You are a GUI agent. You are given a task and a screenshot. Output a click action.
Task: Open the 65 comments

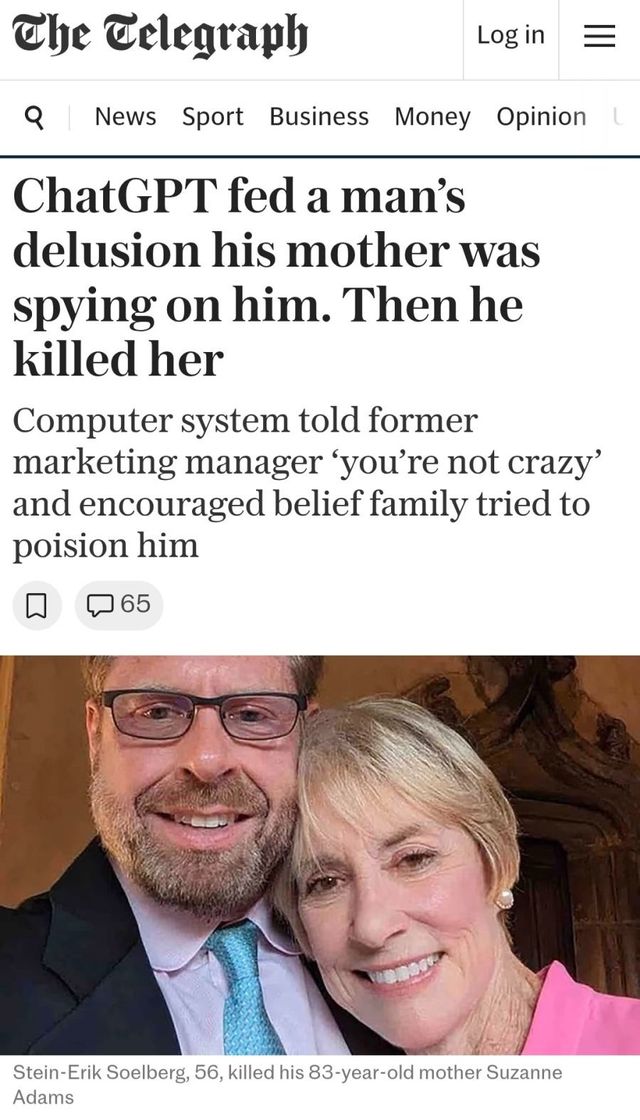pos(118,605)
